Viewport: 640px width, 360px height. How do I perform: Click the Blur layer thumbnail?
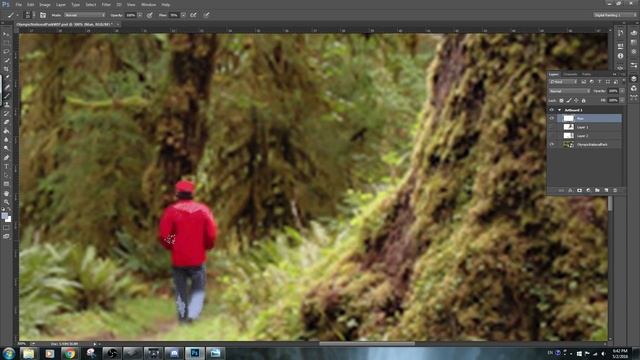pos(569,118)
